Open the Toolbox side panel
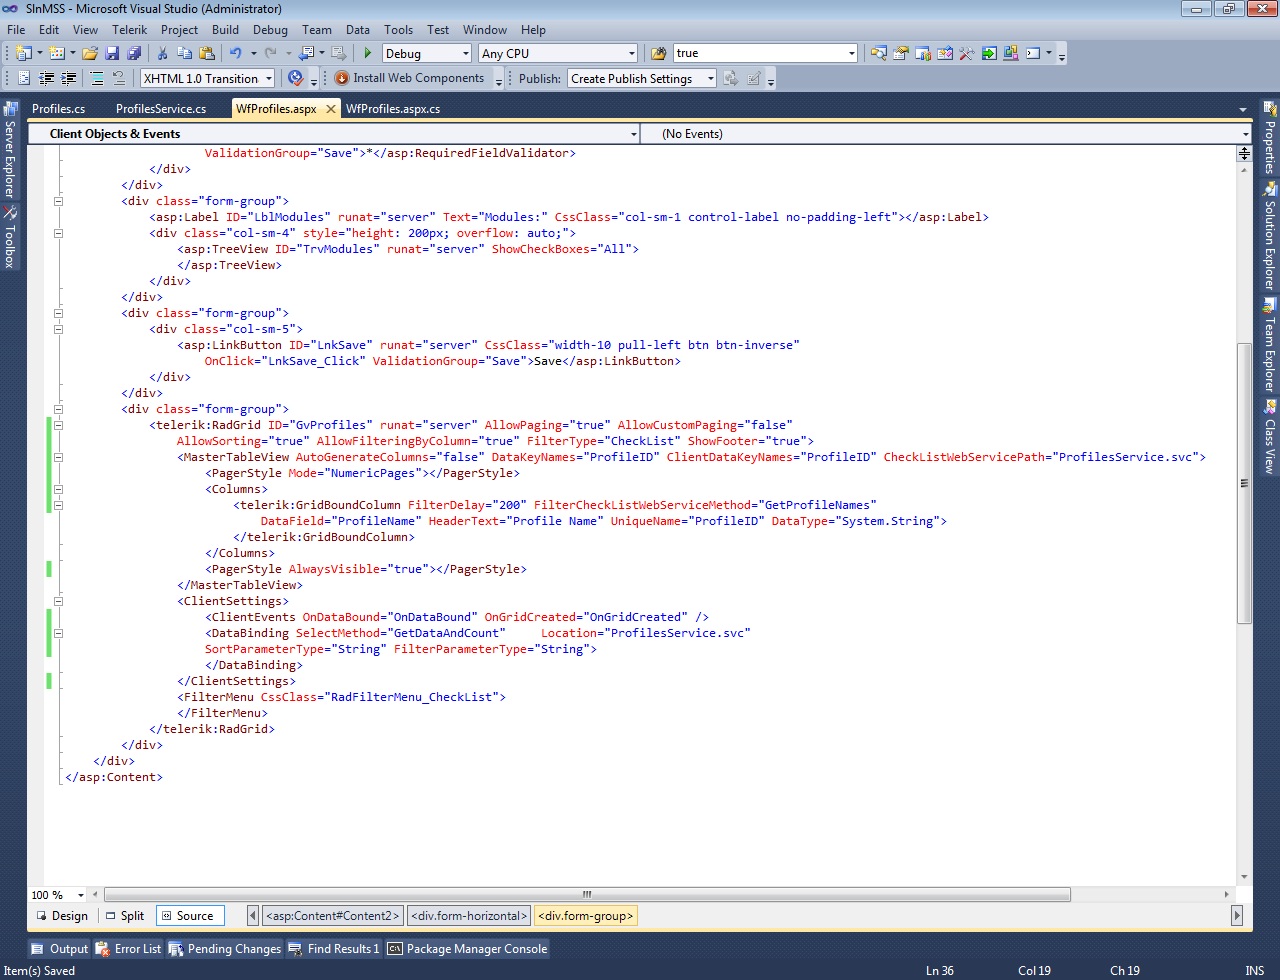The height and width of the screenshot is (980, 1280). (x=10, y=238)
